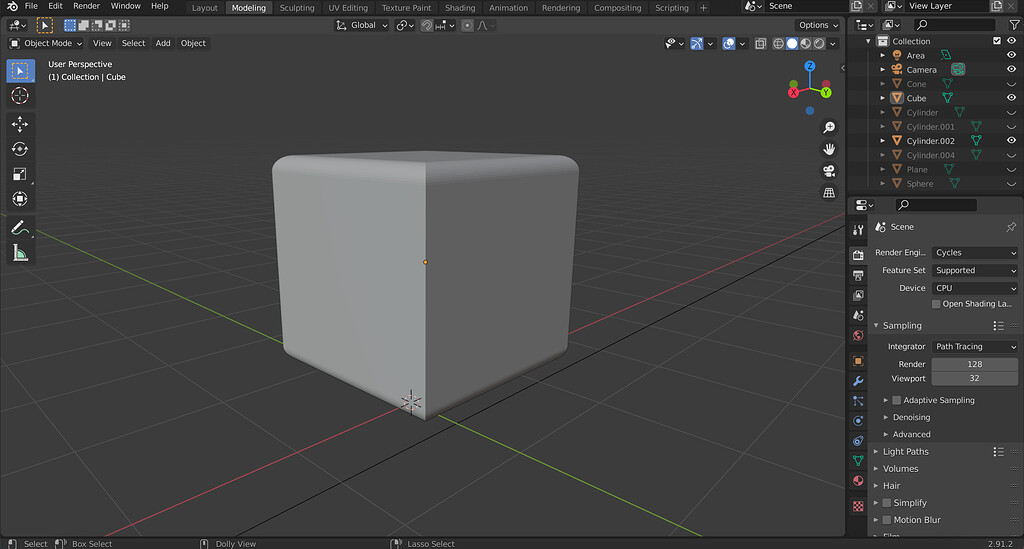This screenshot has width=1024, height=549.
Task: Open the Physics properties tab
Action: tap(858, 421)
